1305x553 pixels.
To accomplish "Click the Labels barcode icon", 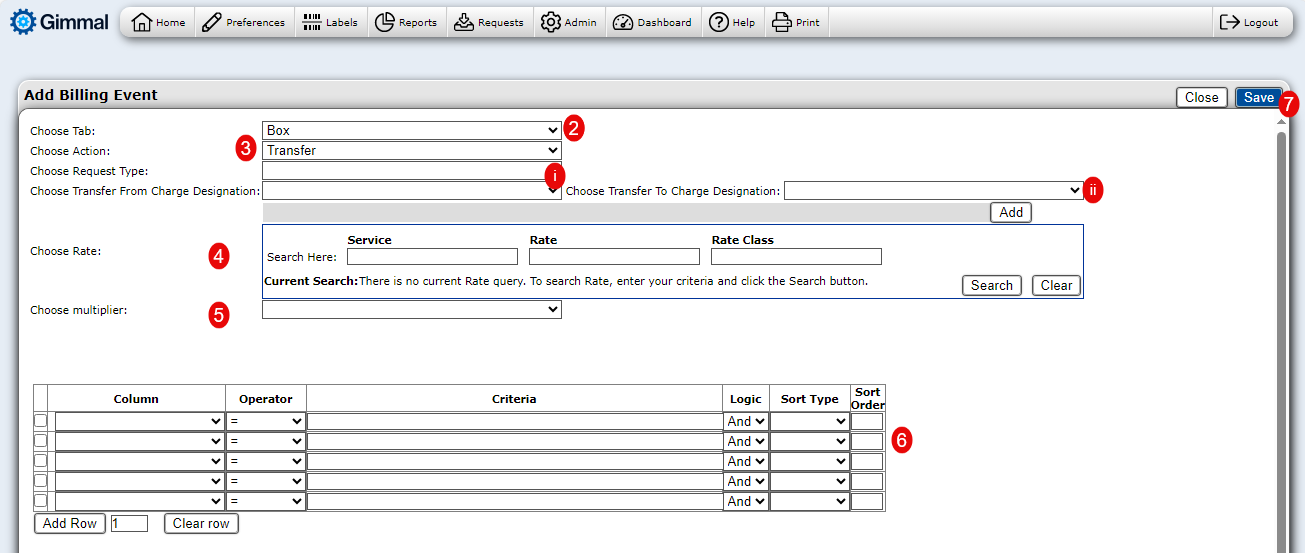I will tap(312, 22).
